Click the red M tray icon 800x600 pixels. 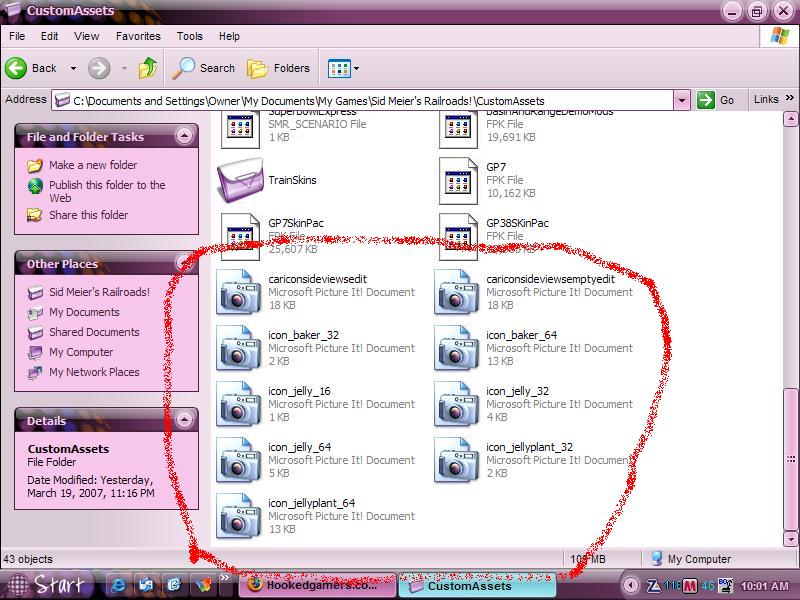pos(690,586)
